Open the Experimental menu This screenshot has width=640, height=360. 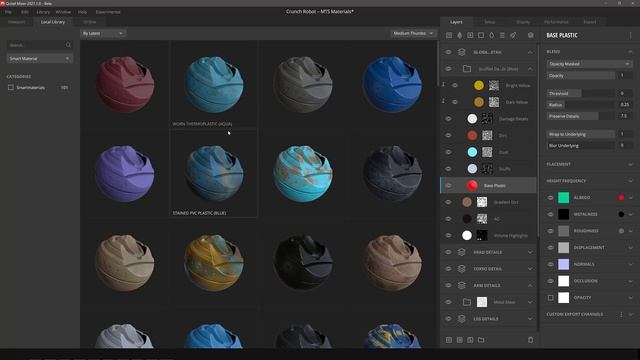tap(108, 12)
